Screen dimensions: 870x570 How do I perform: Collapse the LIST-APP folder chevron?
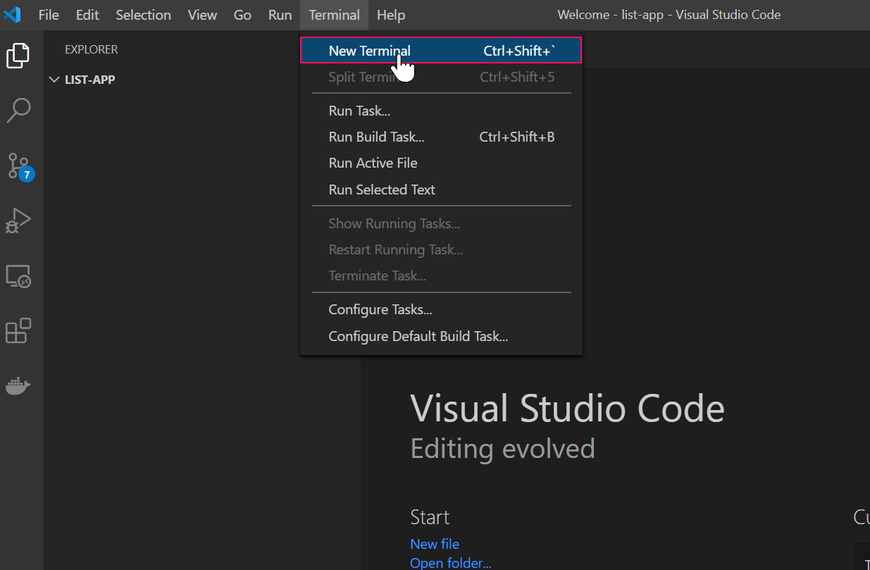pyautogui.click(x=54, y=79)
